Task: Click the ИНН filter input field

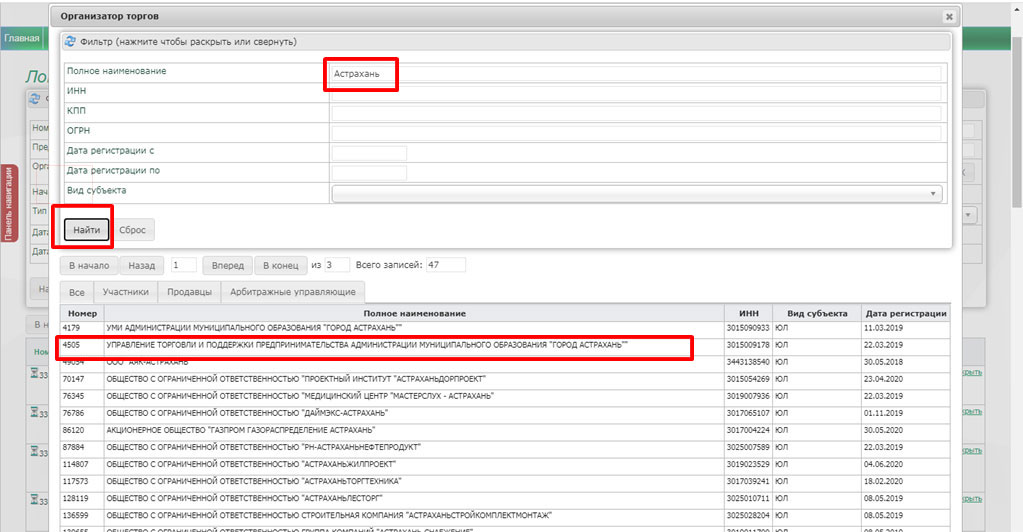Action: pyautogui.click(x=636, y=93)
